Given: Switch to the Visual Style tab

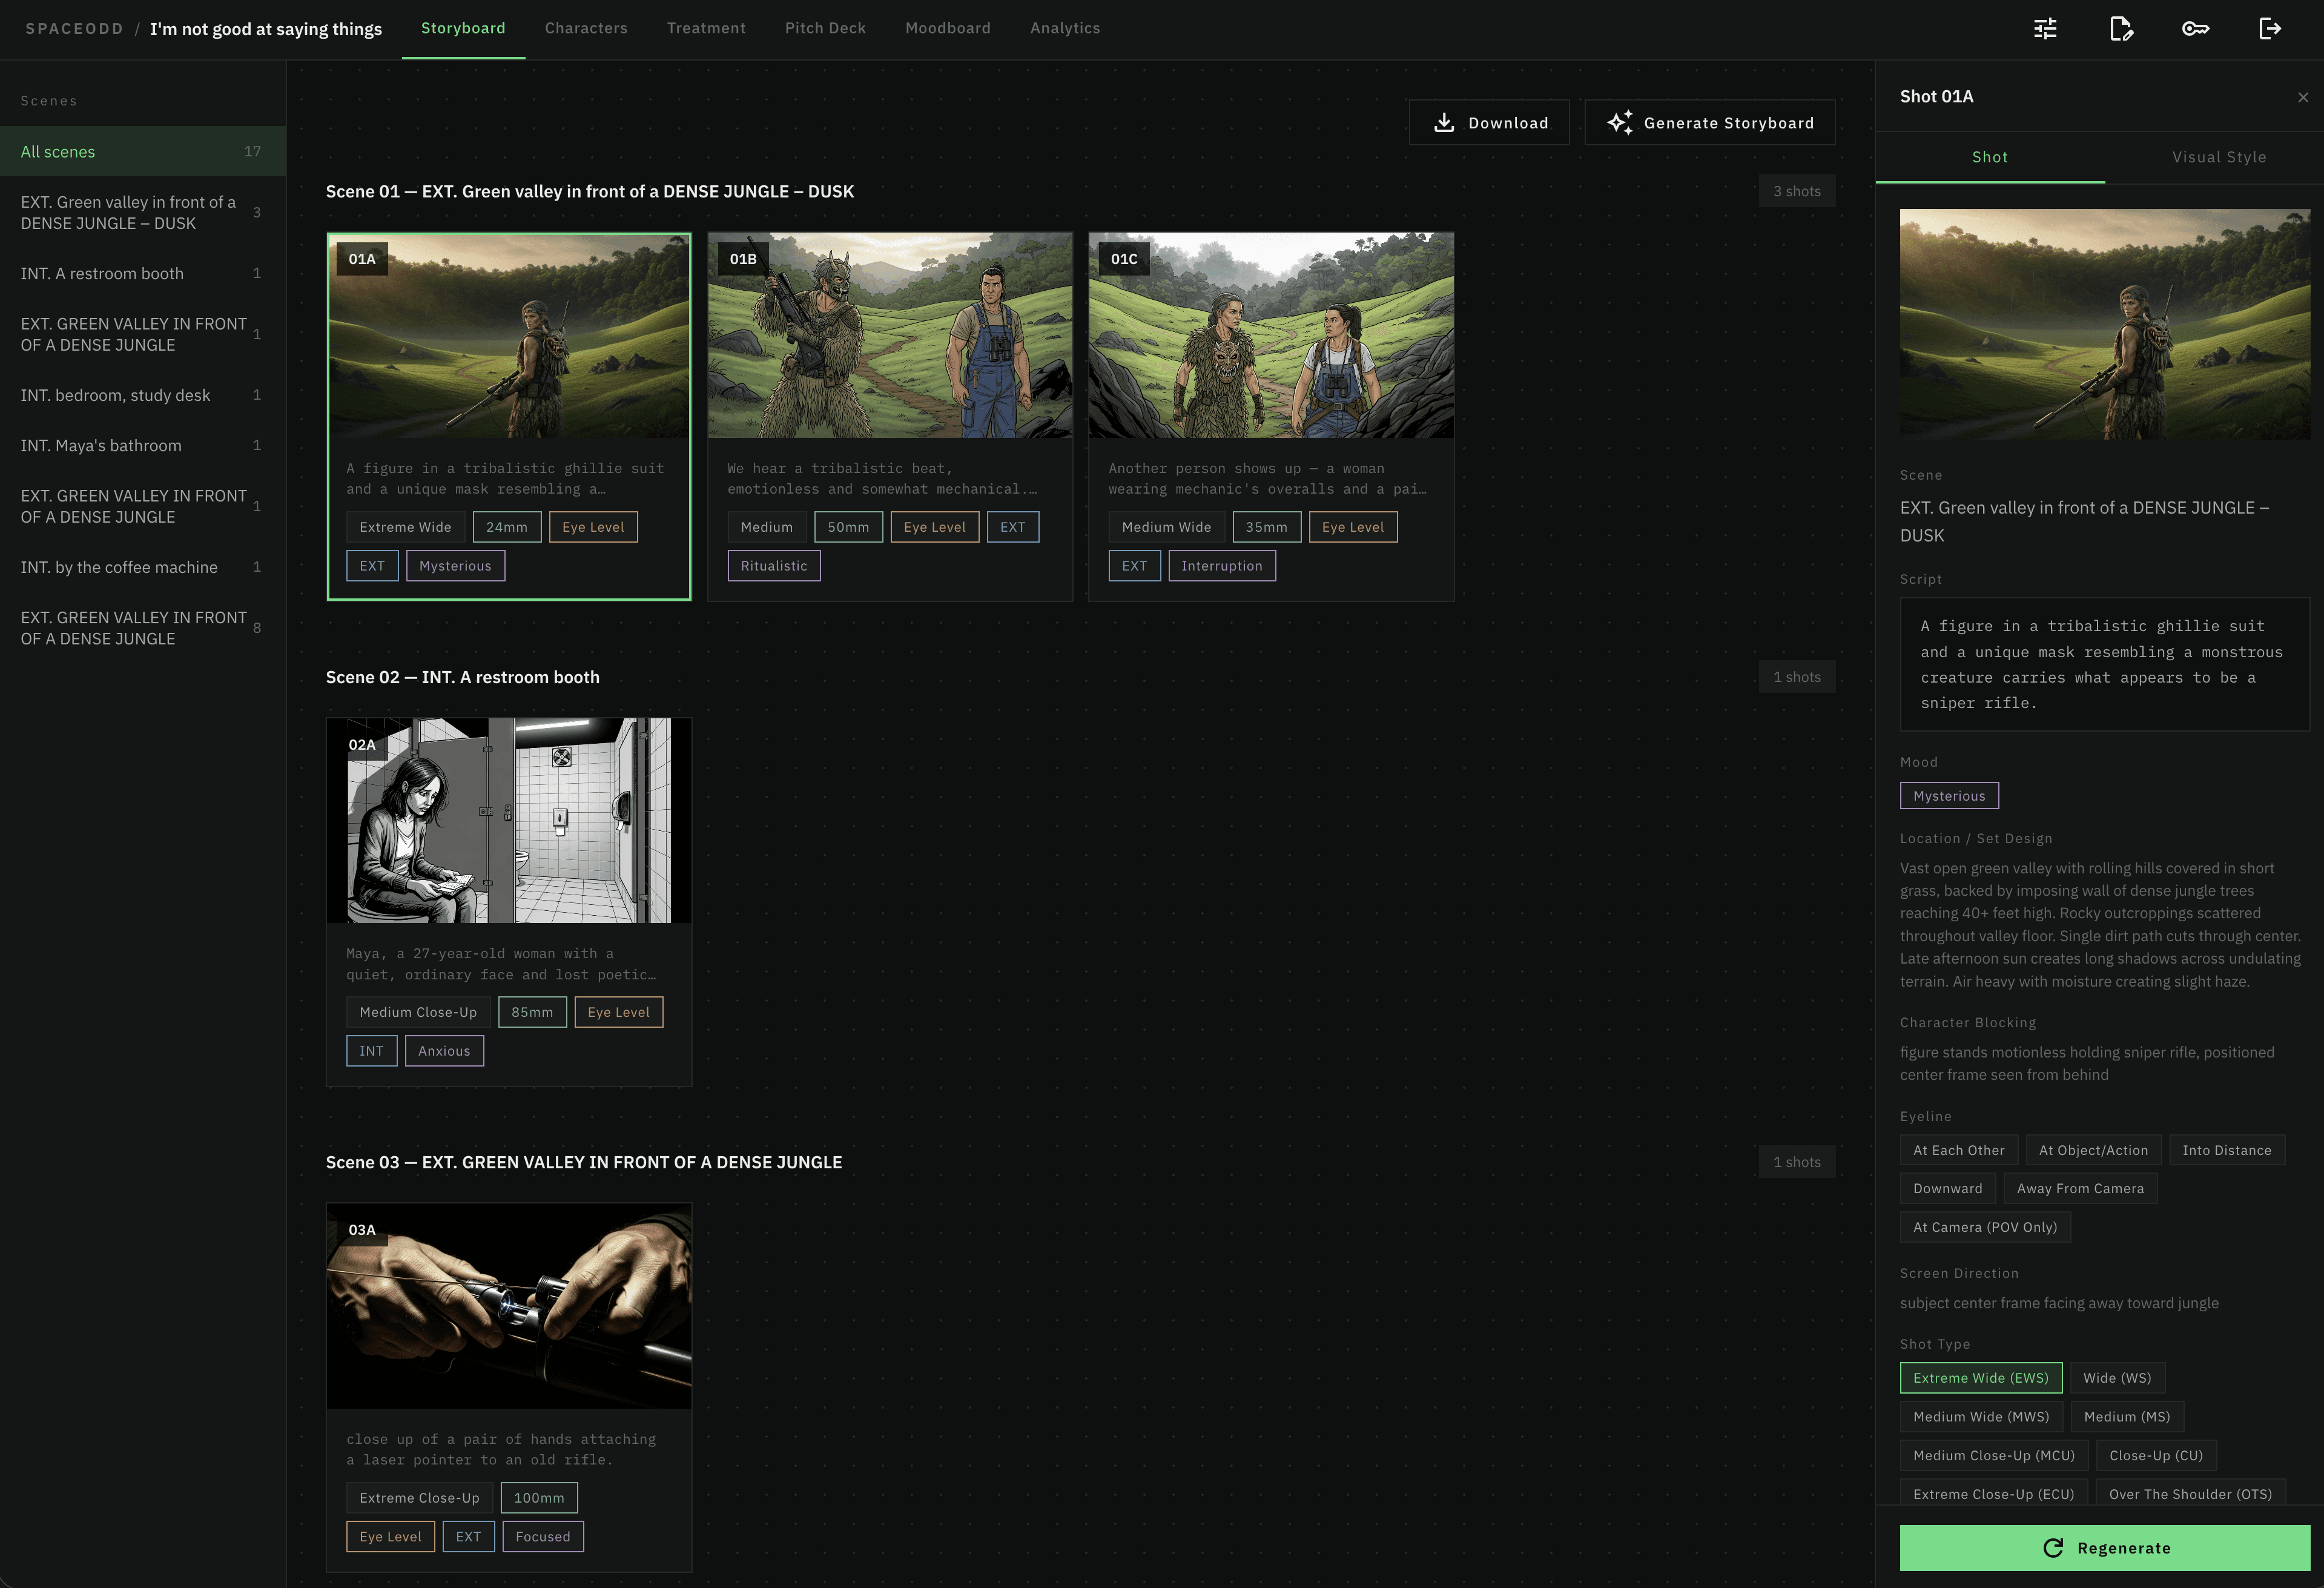Looking at the screenshot, I should 2218,157.
